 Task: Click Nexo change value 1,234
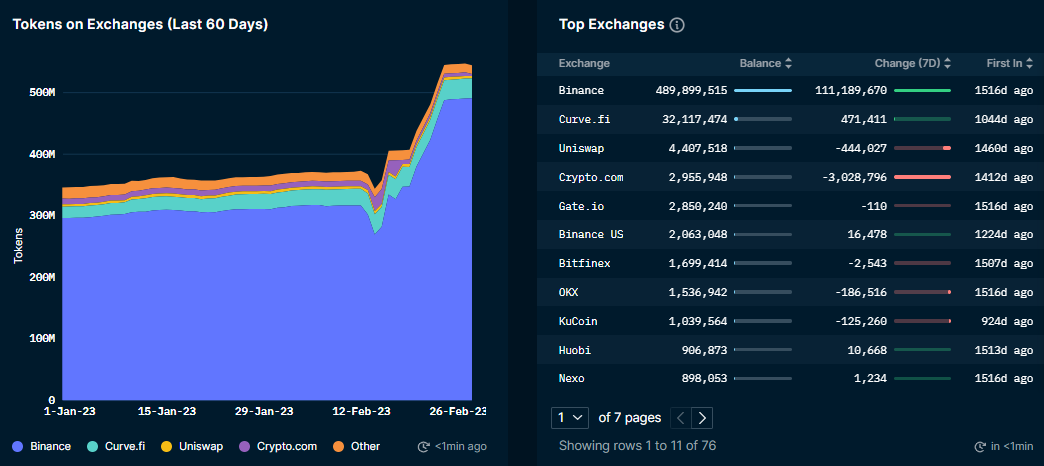pos(870,379)
